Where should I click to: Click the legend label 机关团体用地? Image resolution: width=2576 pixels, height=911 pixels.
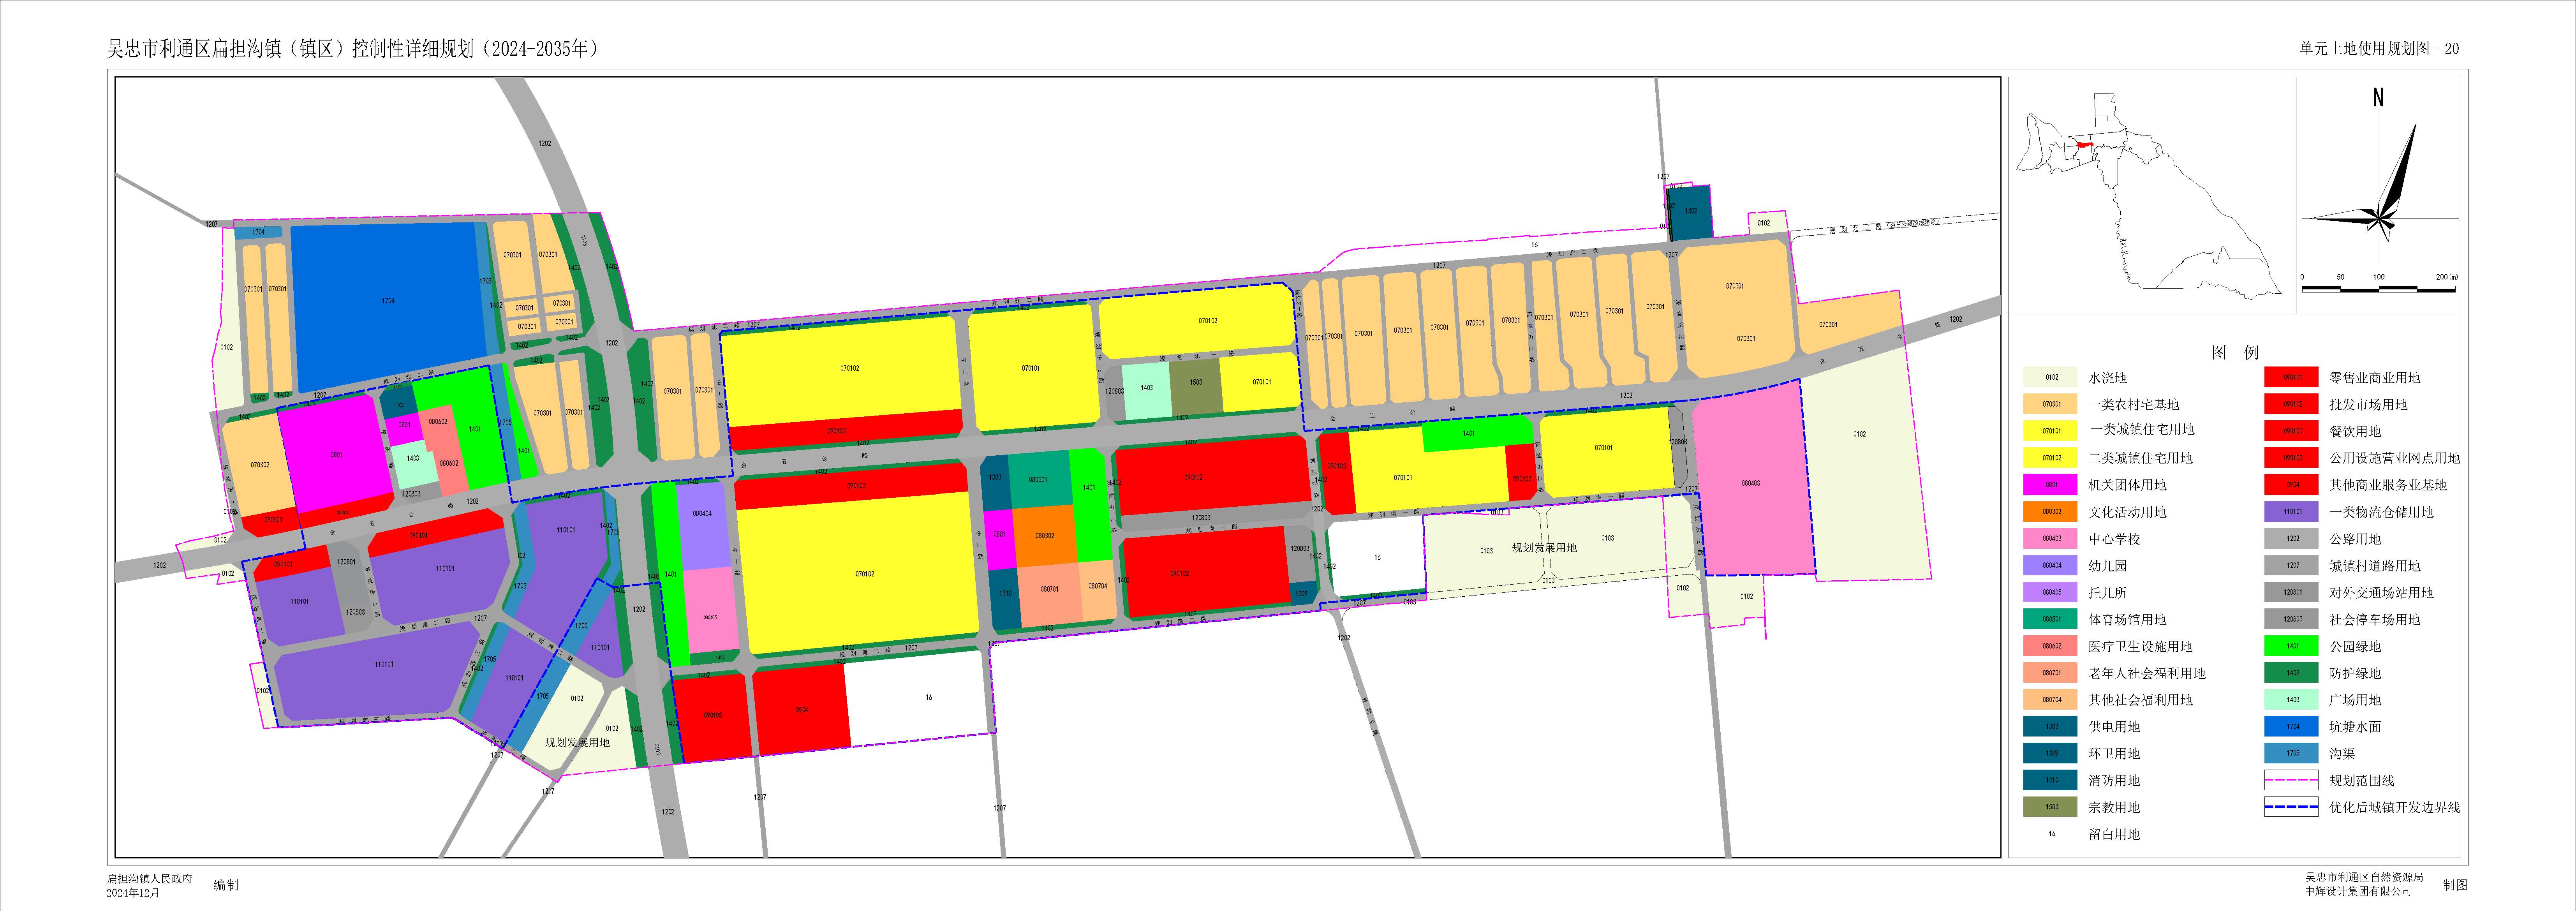tap(2127, 485)
